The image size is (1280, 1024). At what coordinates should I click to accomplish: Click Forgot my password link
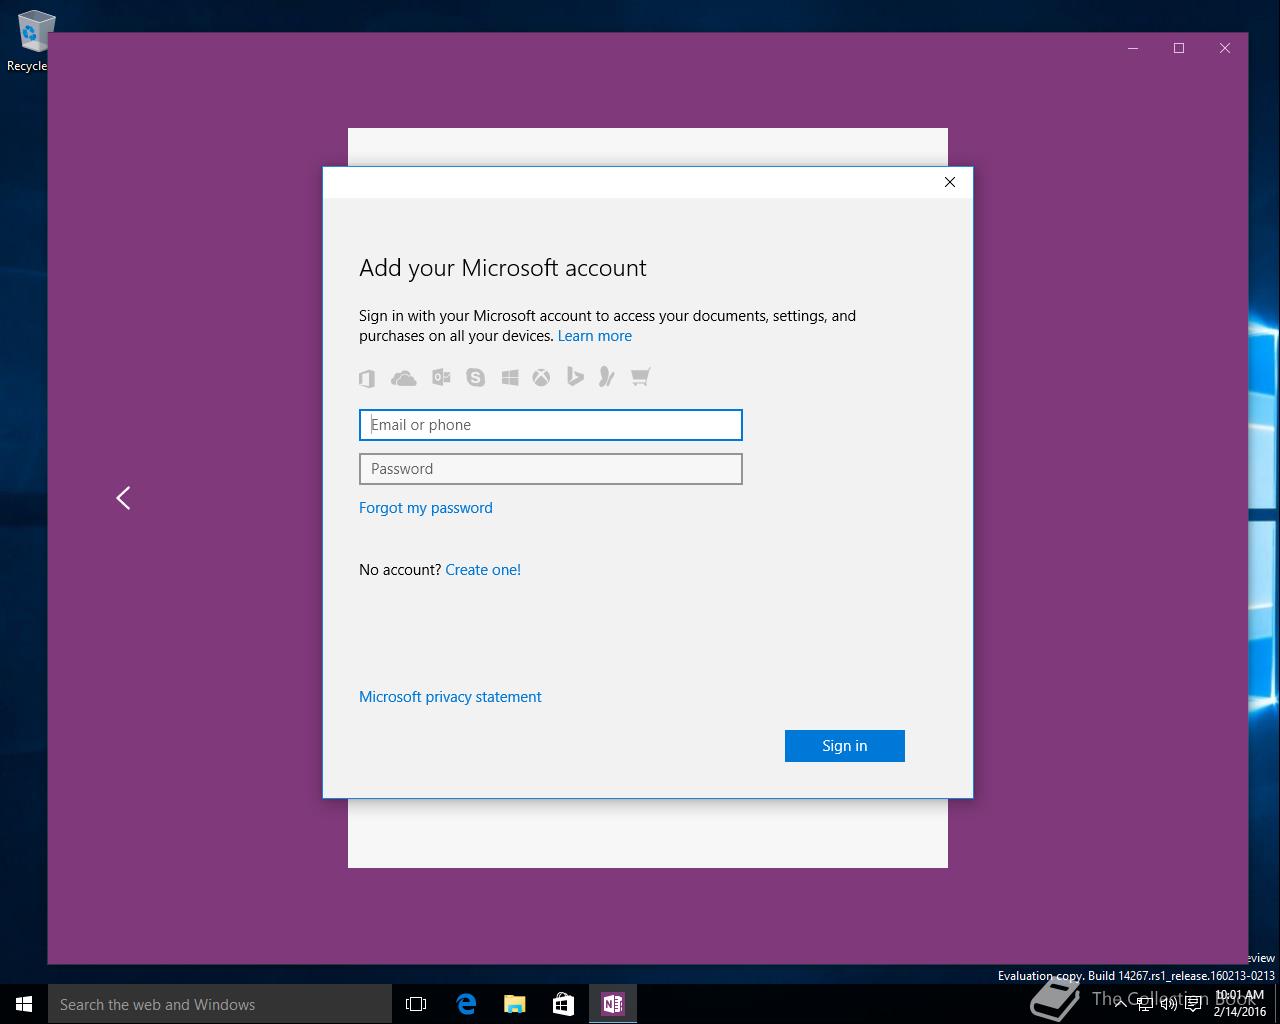pyautogui.click(x=426, y=508)
